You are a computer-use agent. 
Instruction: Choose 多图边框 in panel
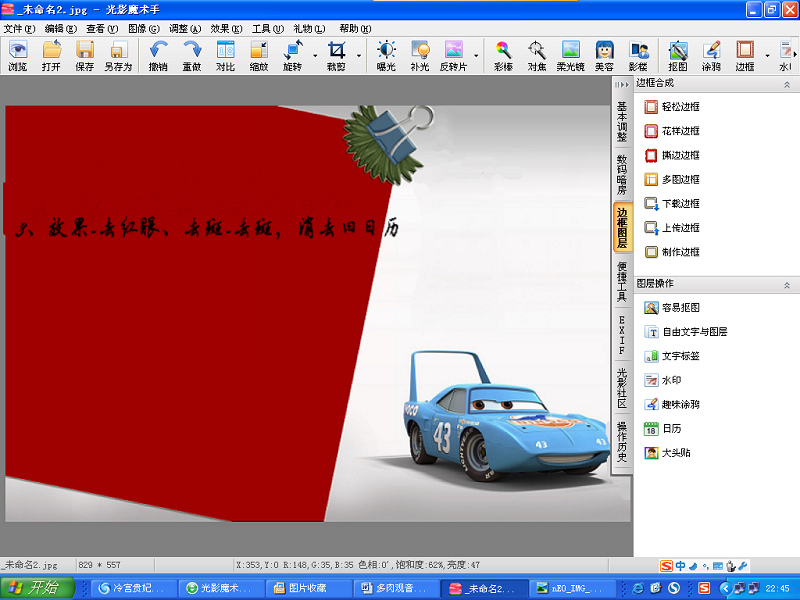click(672, 180)
